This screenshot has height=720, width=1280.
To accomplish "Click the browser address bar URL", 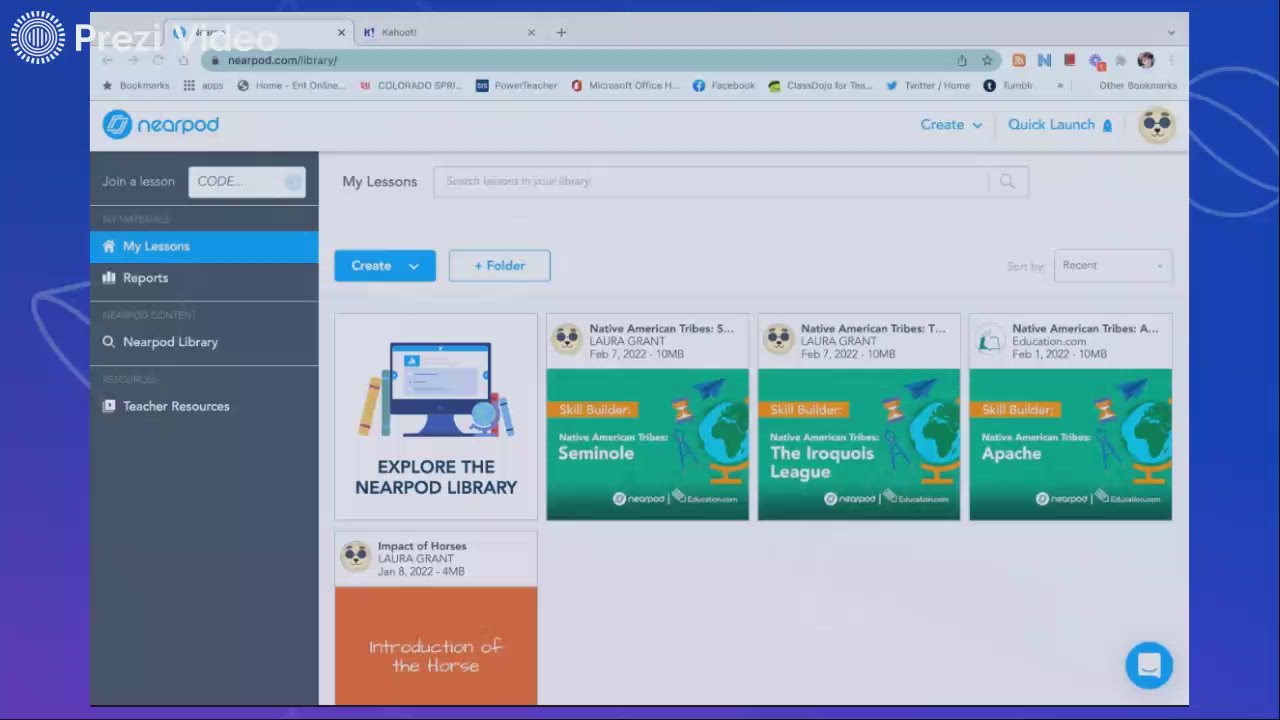I will (x=282, y=60).
